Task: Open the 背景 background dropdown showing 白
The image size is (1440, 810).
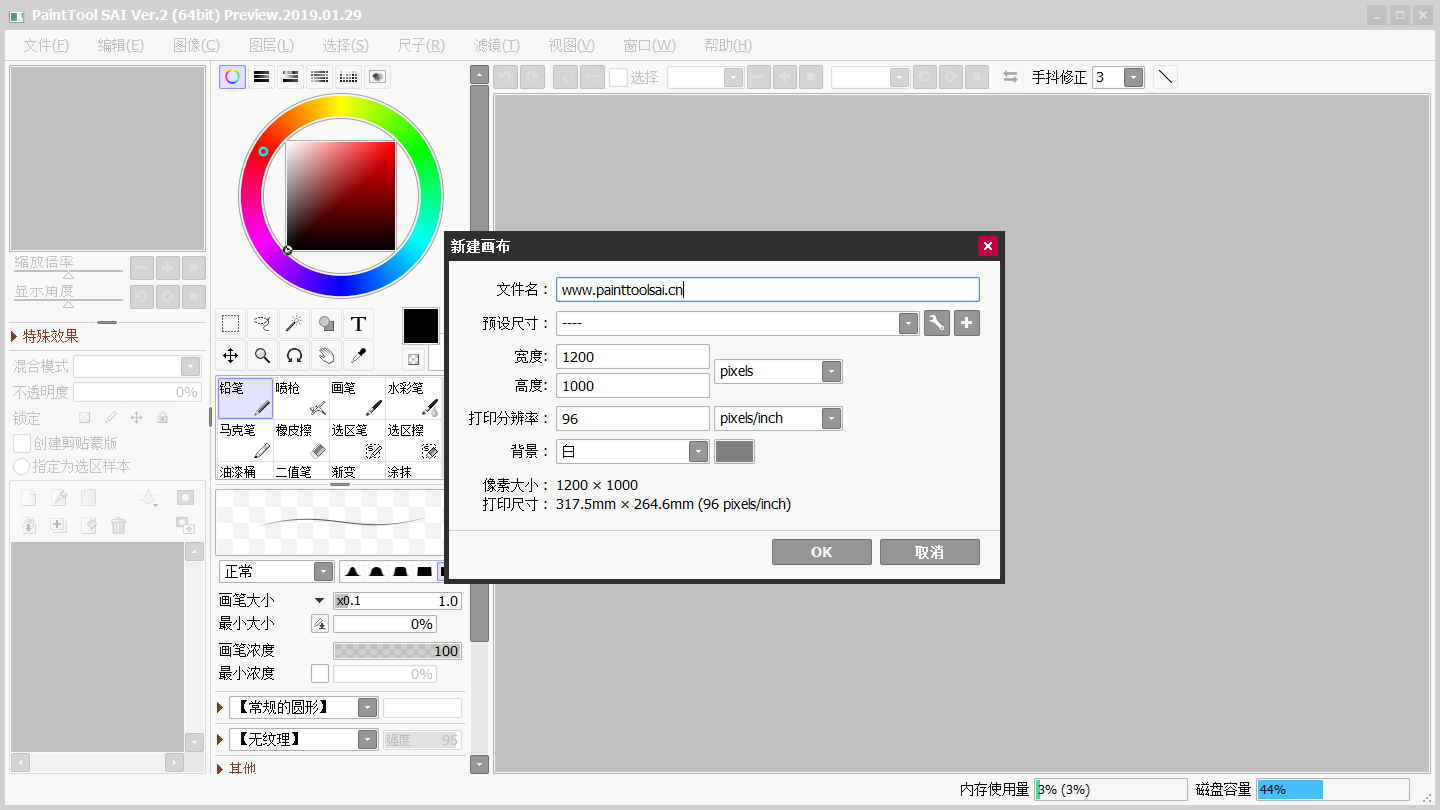Action: [698, 451]
